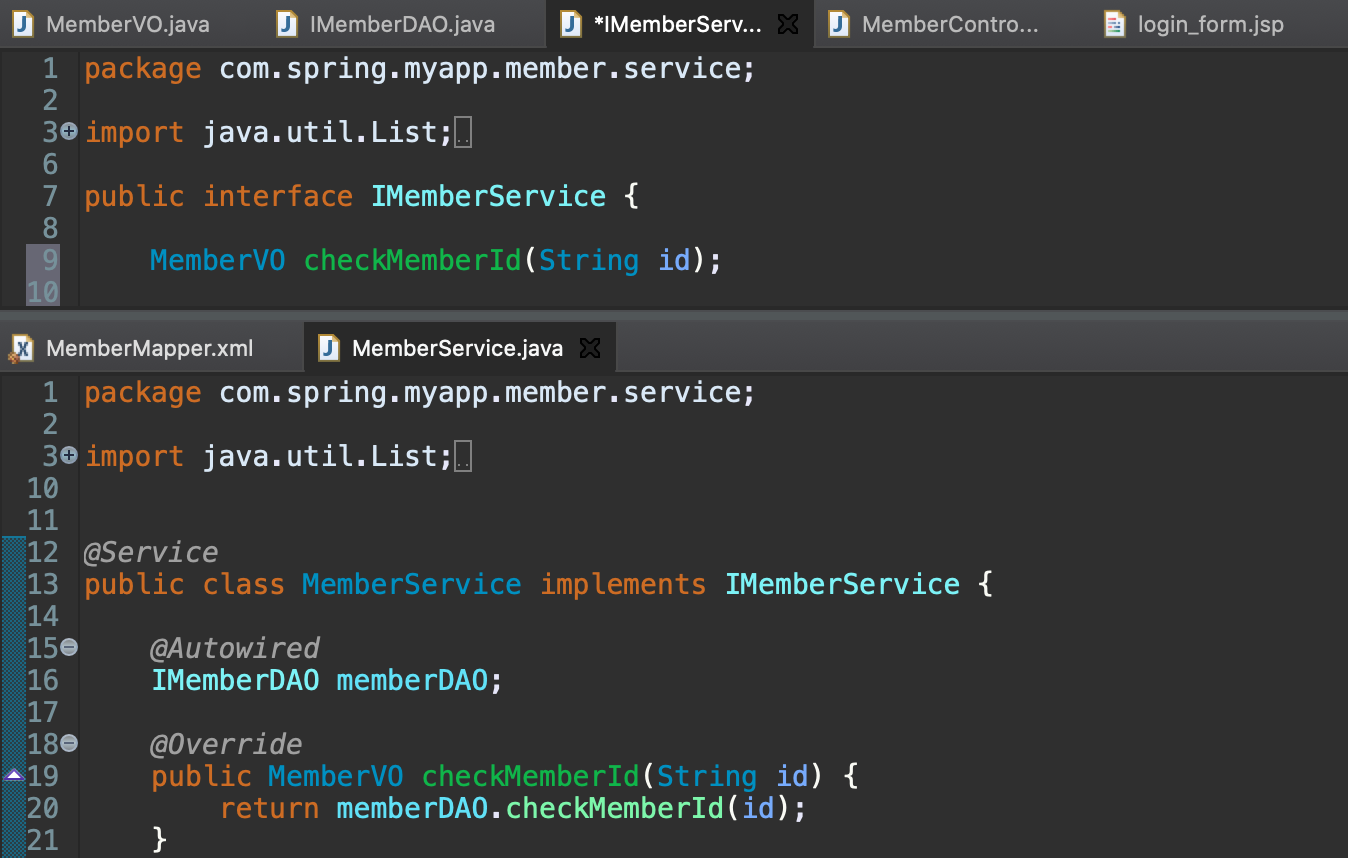The image size is (1348, 858).
Task: Click memberDAO reference in return statement
Action: point(411,808)
